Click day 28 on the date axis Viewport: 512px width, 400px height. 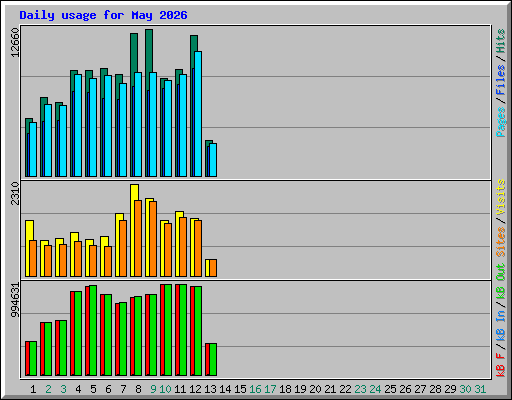(x=435, y=389)
